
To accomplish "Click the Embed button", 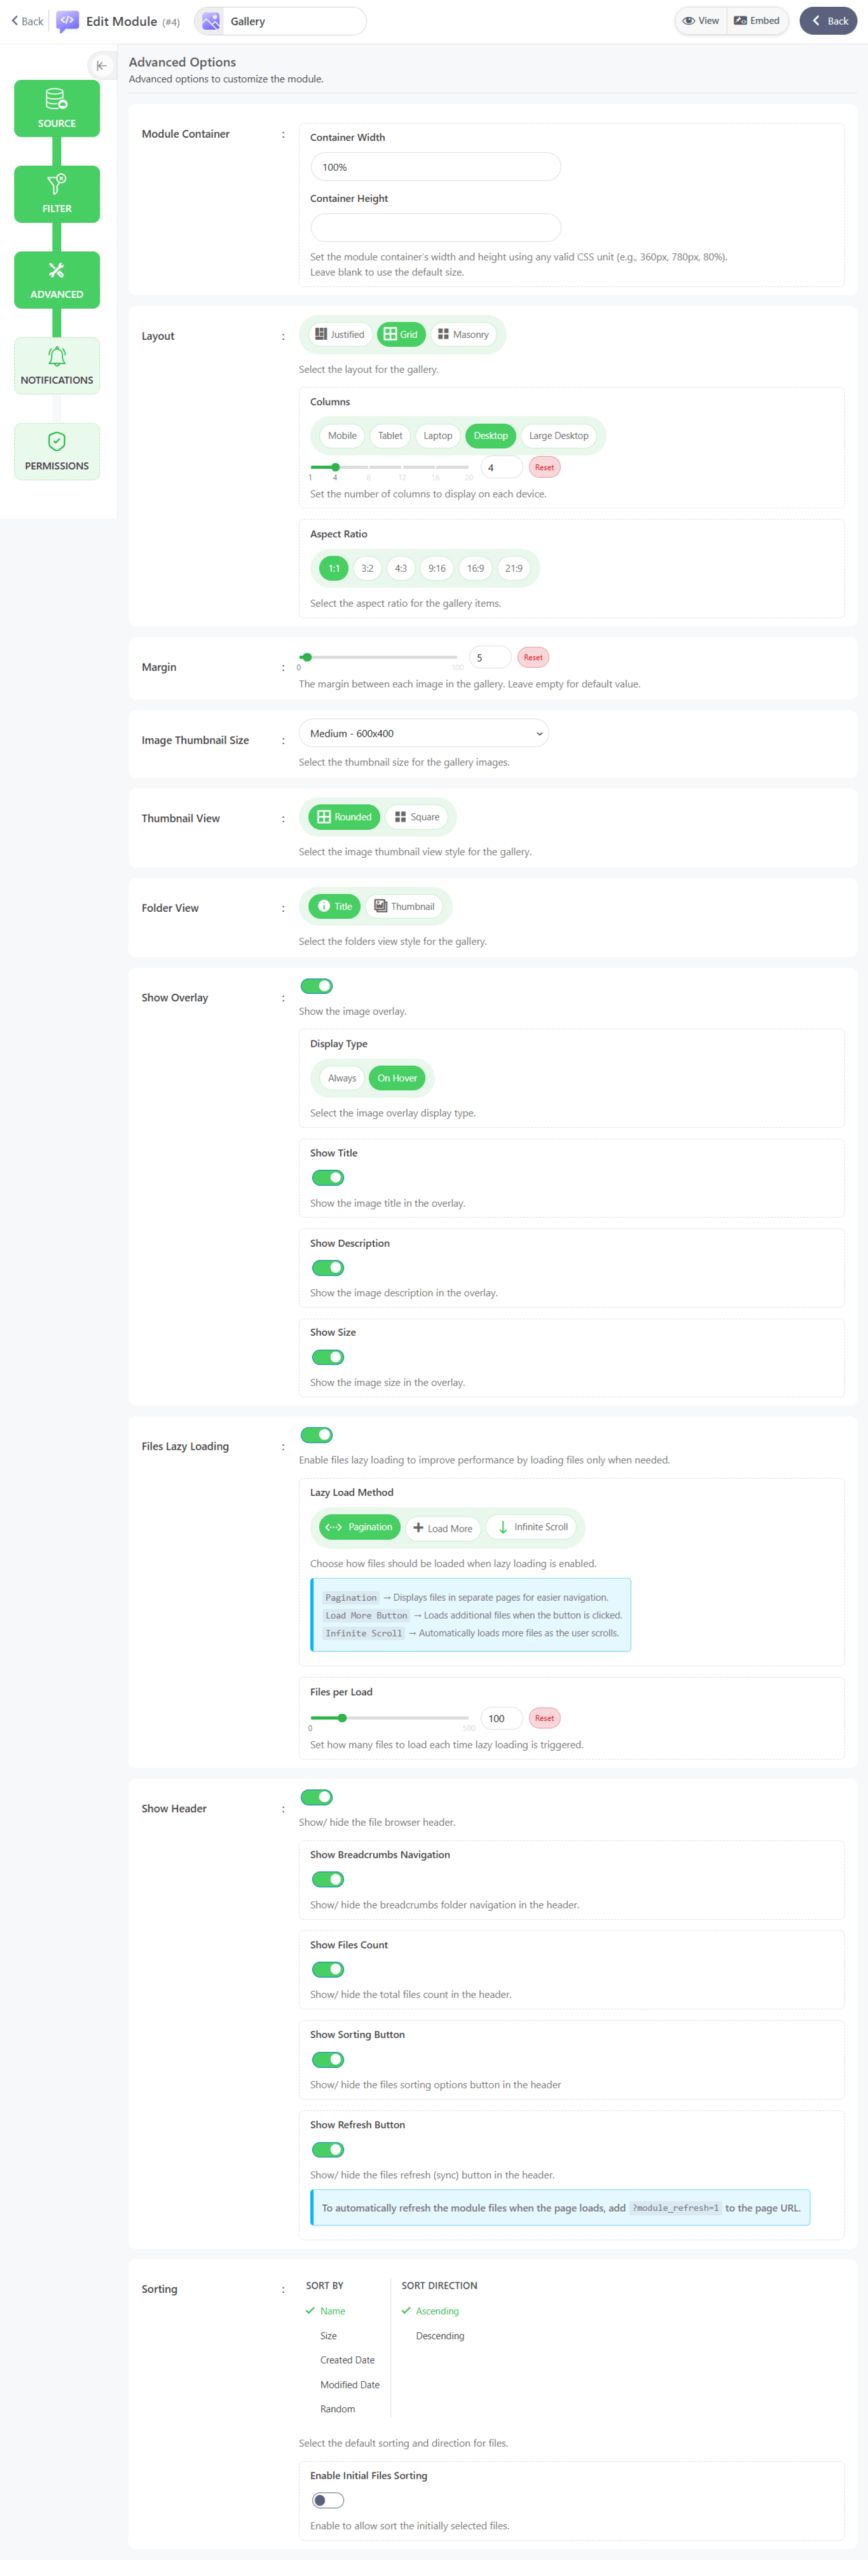I will (x=757, y=21).
